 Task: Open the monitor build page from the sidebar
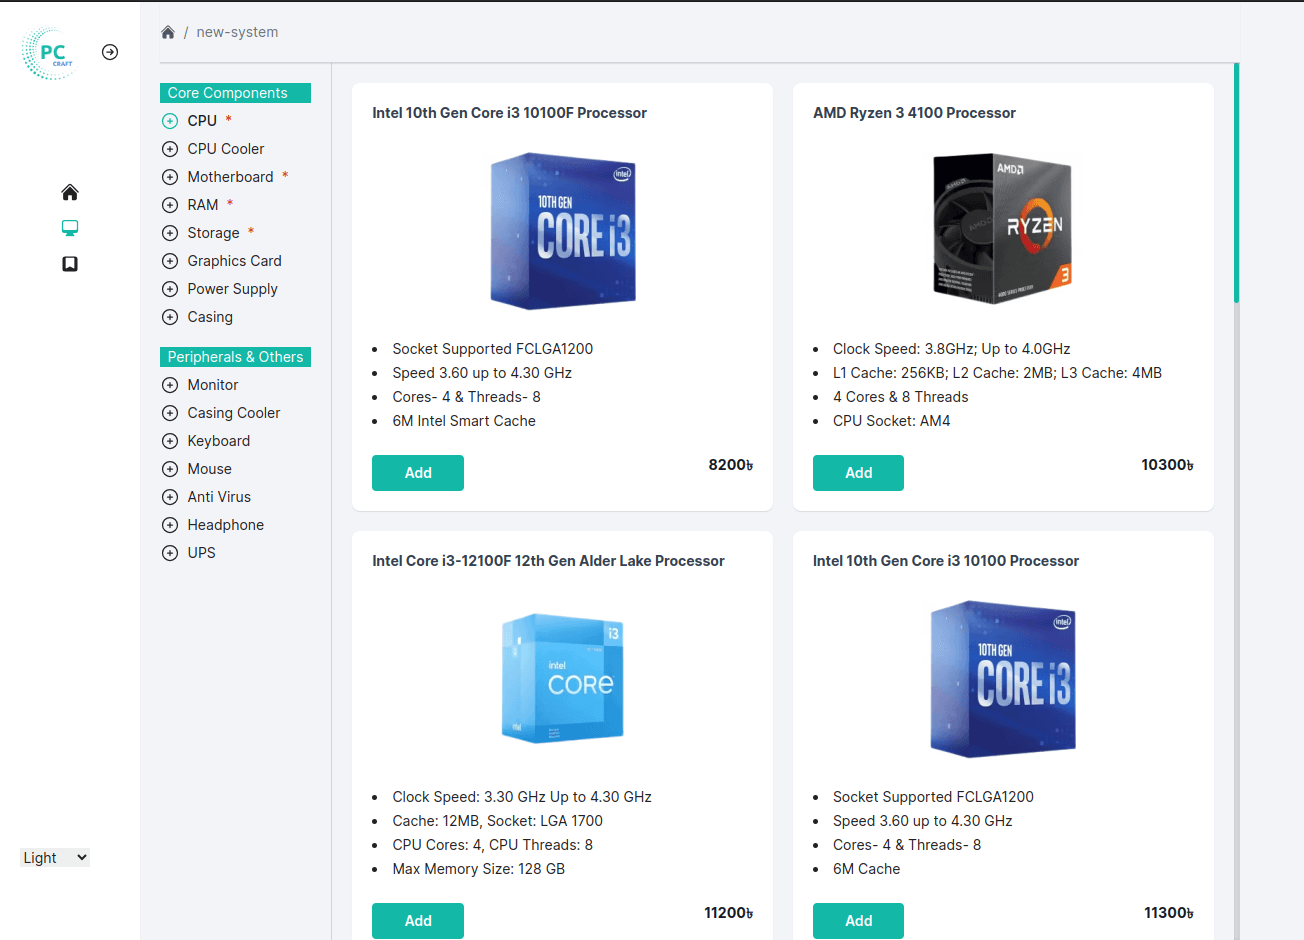pyautogui.click(x=69, y=227)
